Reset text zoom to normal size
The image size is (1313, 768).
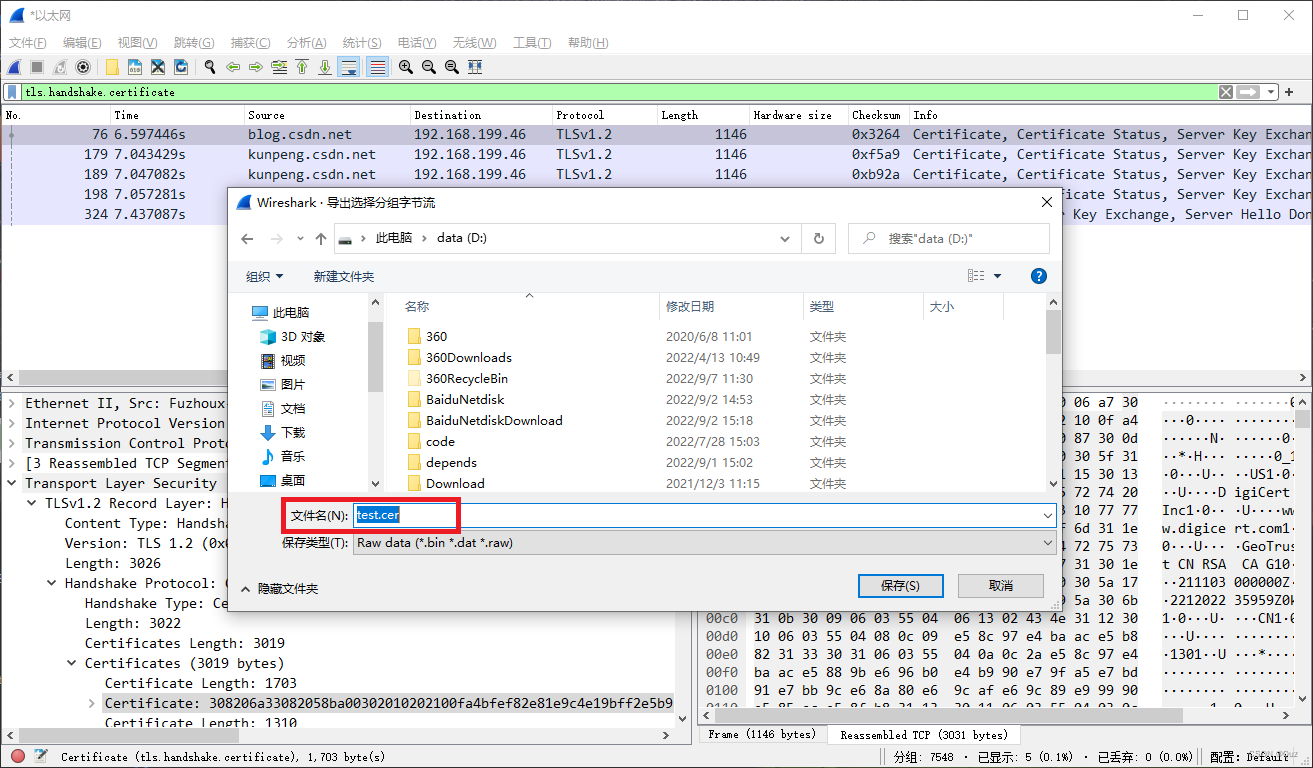click(452, 67)
